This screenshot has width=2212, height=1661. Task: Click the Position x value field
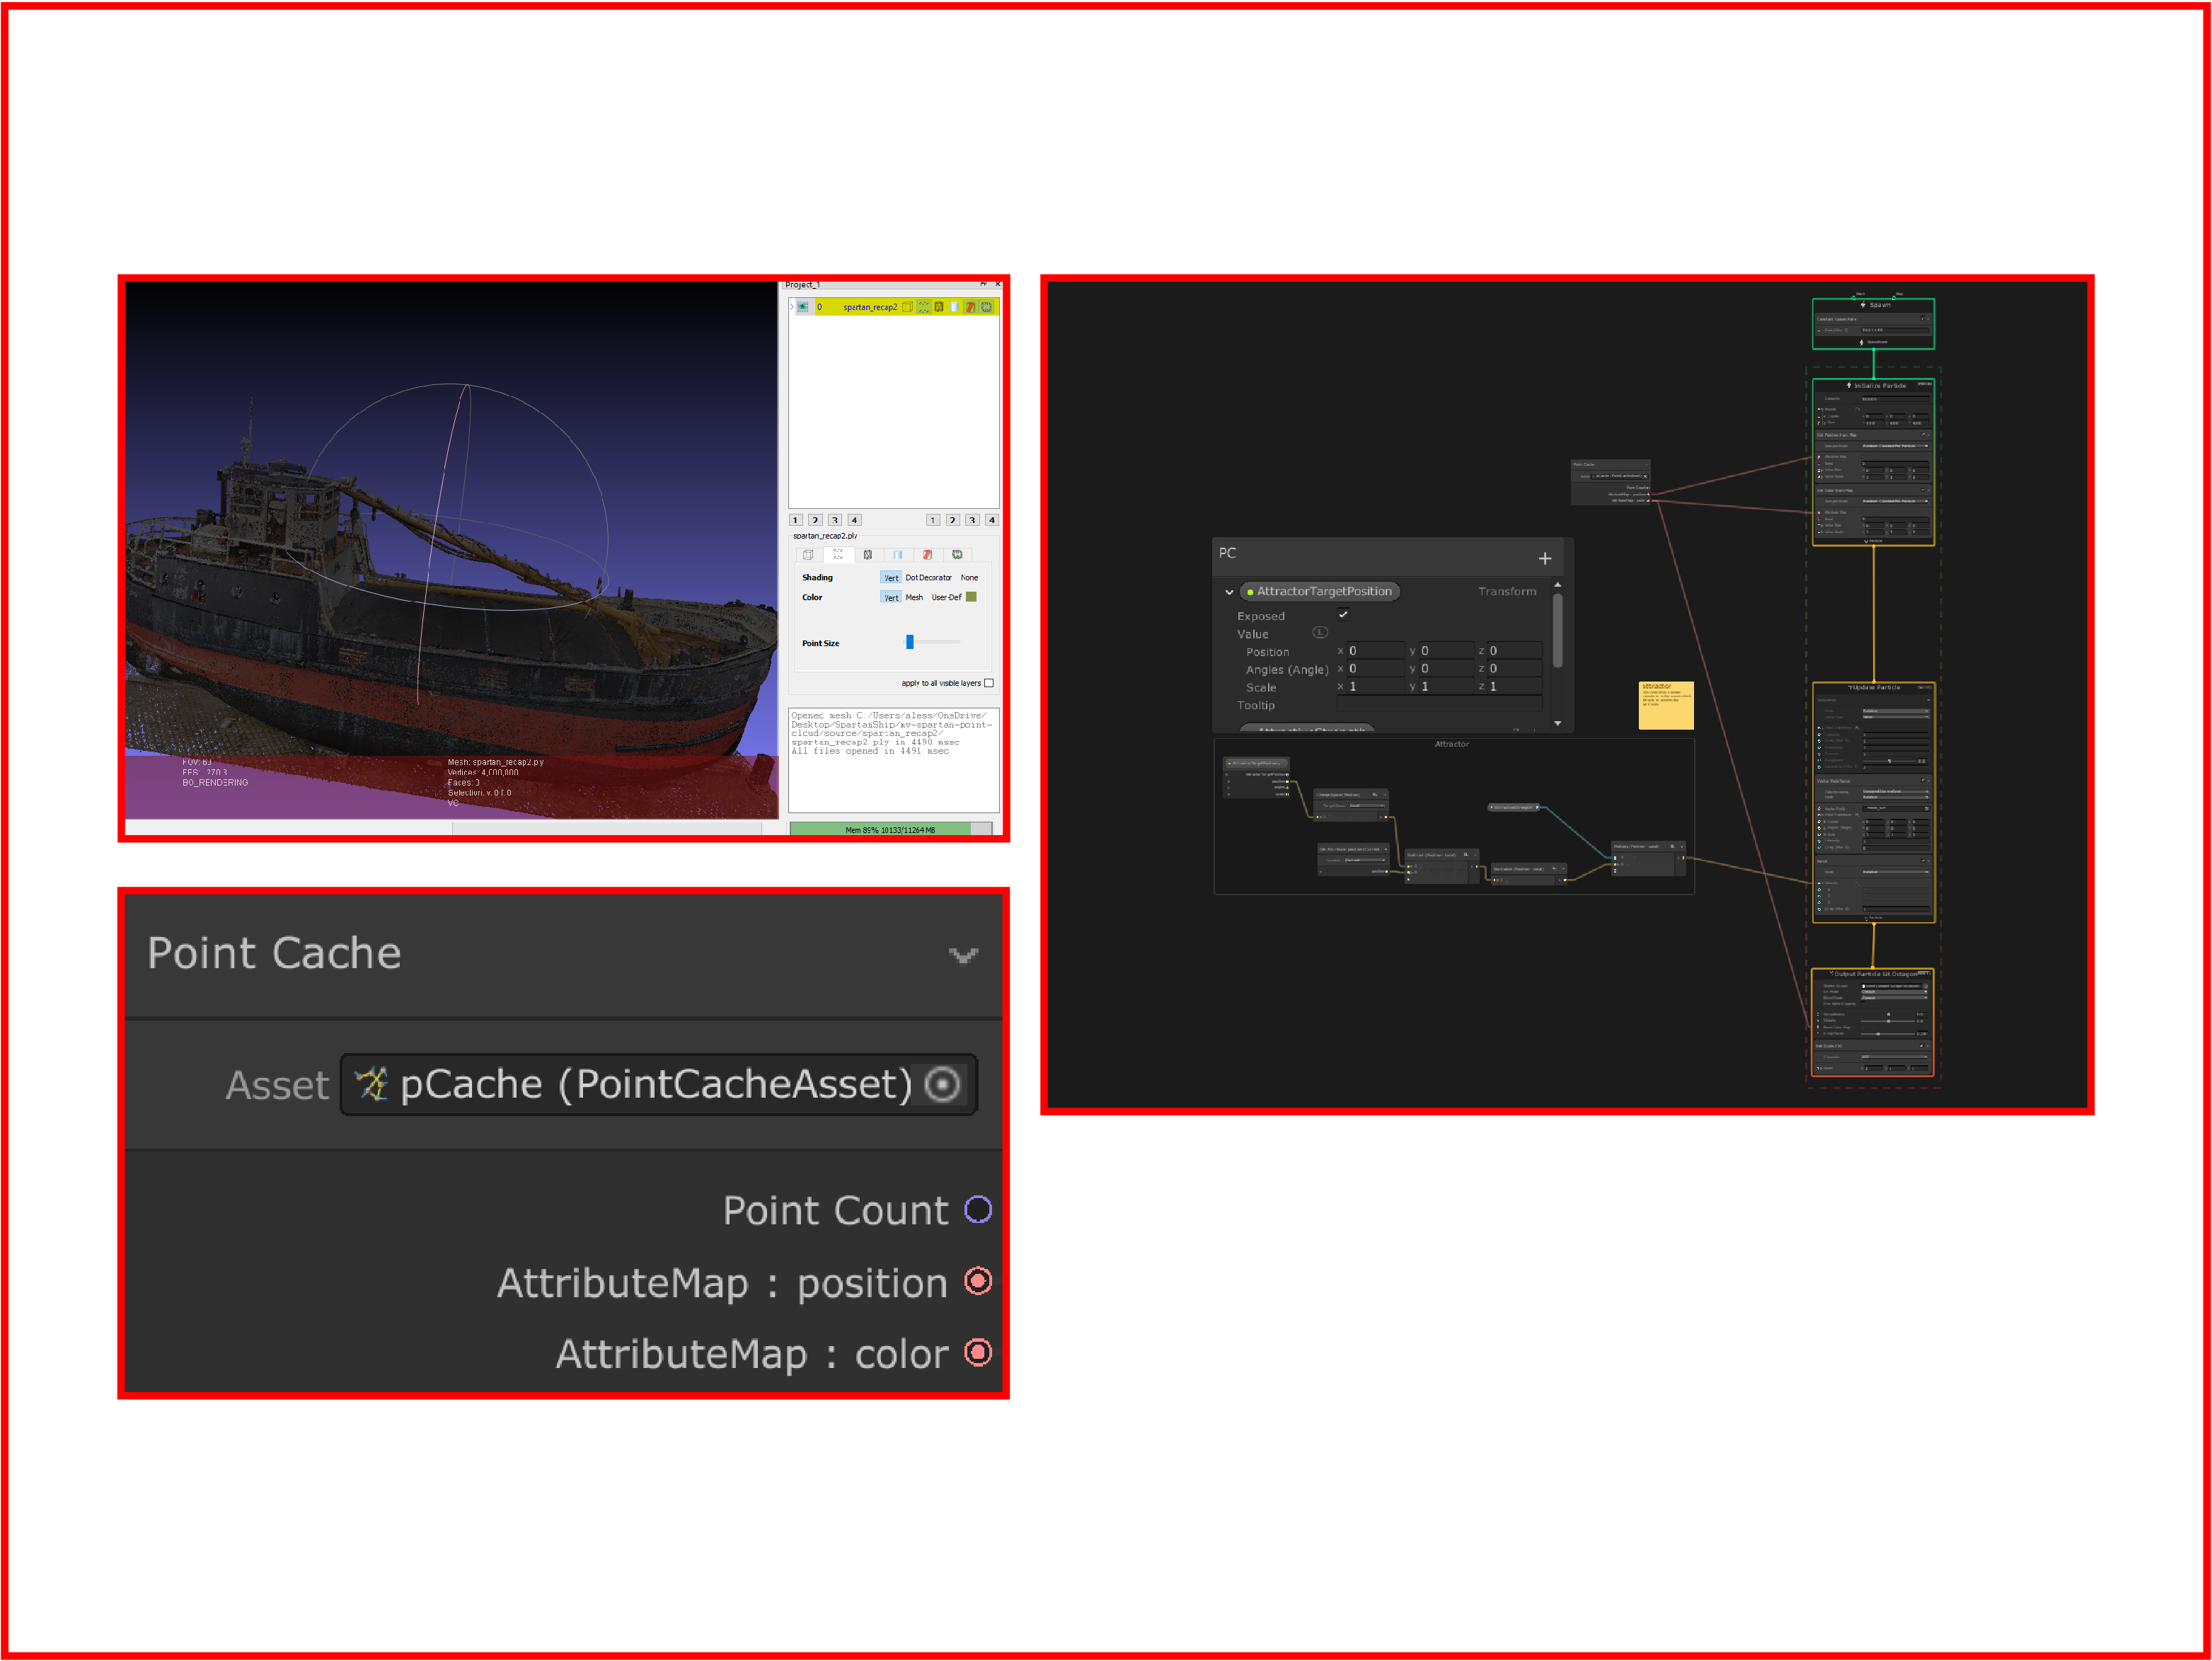[1375, 651]
